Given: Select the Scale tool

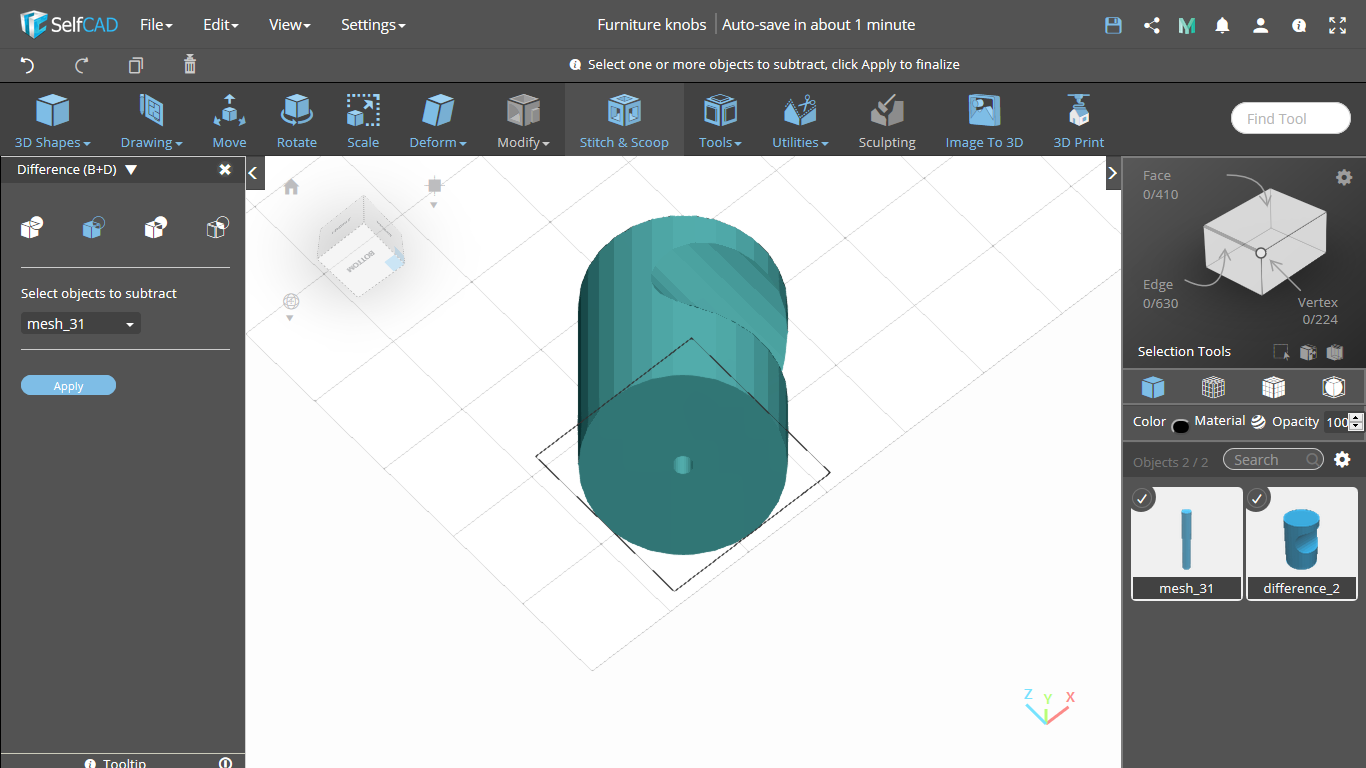Looking at the screenshot, I should (363, 120).
